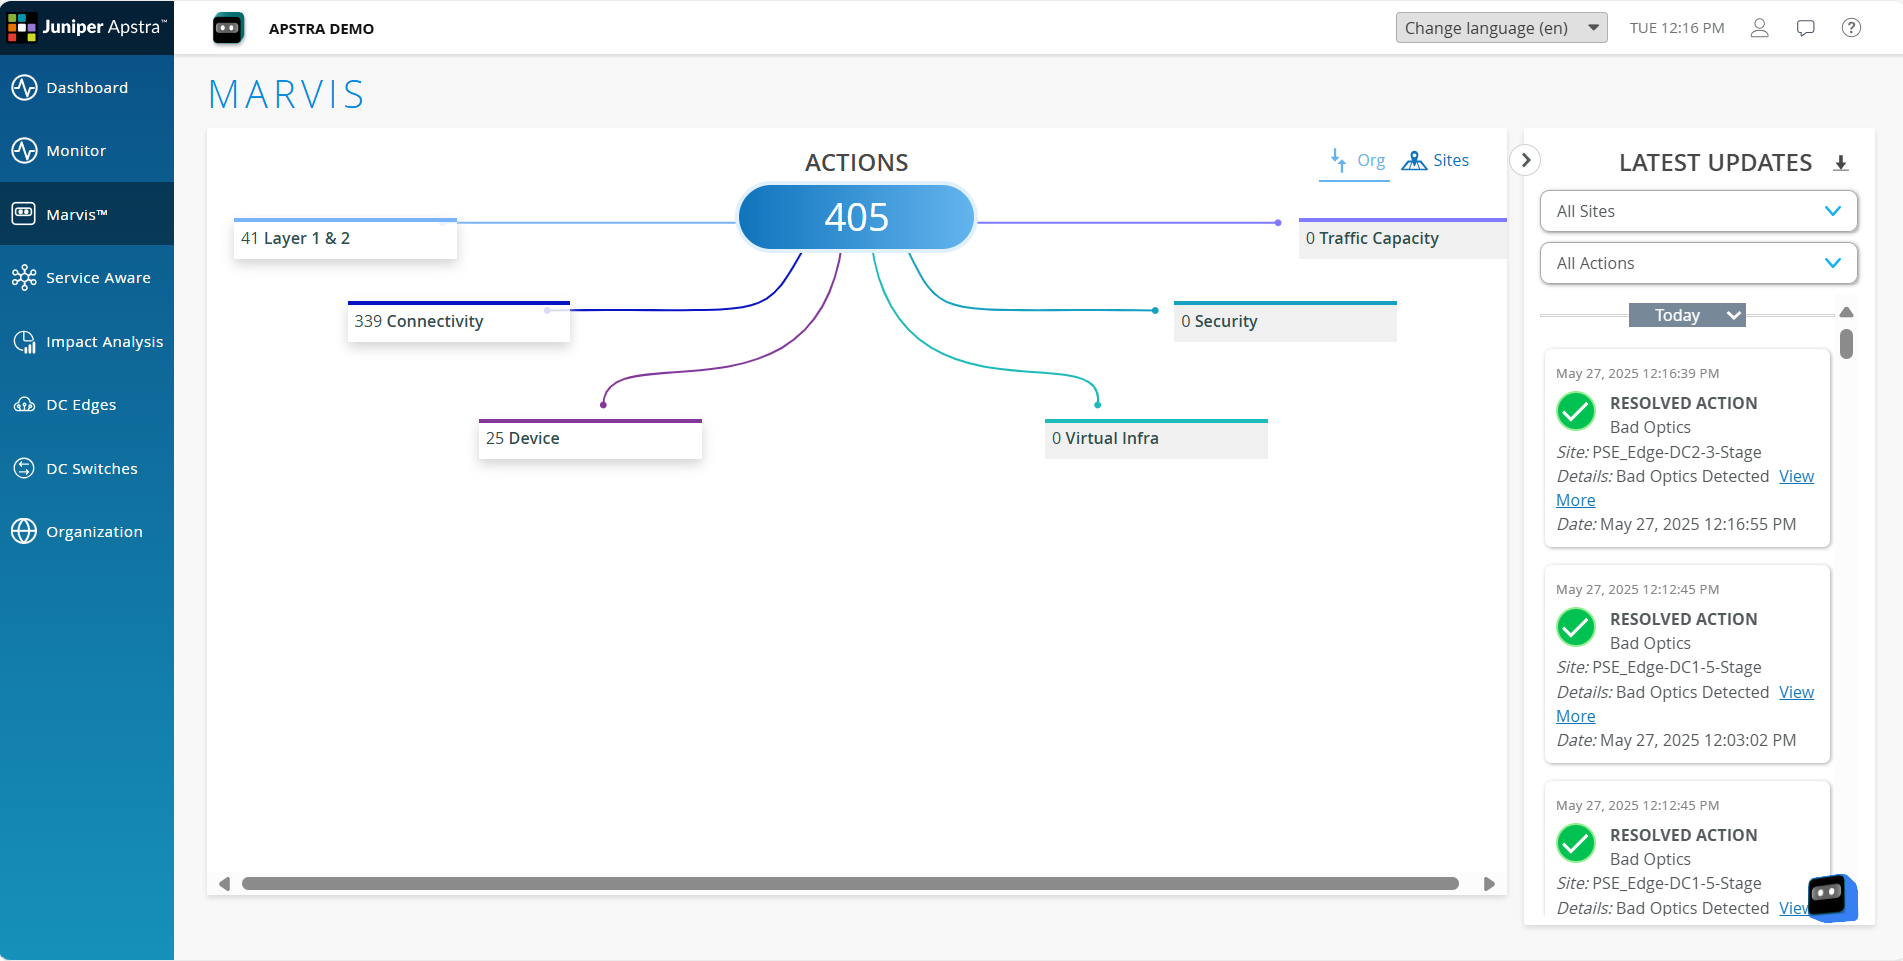Viewport: 1903px width, 961px height.
Task: Go to Dashboard in the sidebar
Action: tap(87, 88)
